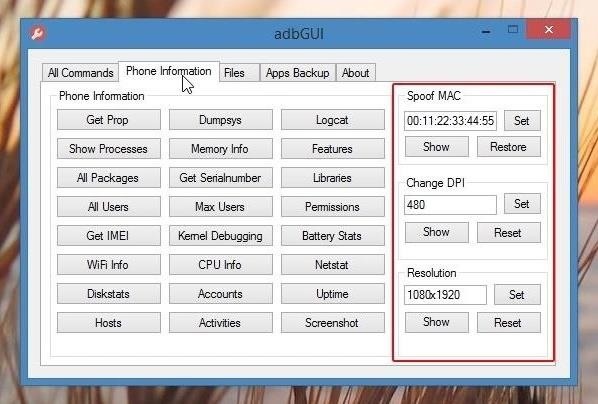Open Logcat output
Viewport: 598px width, 404px height.
[333, 120]
